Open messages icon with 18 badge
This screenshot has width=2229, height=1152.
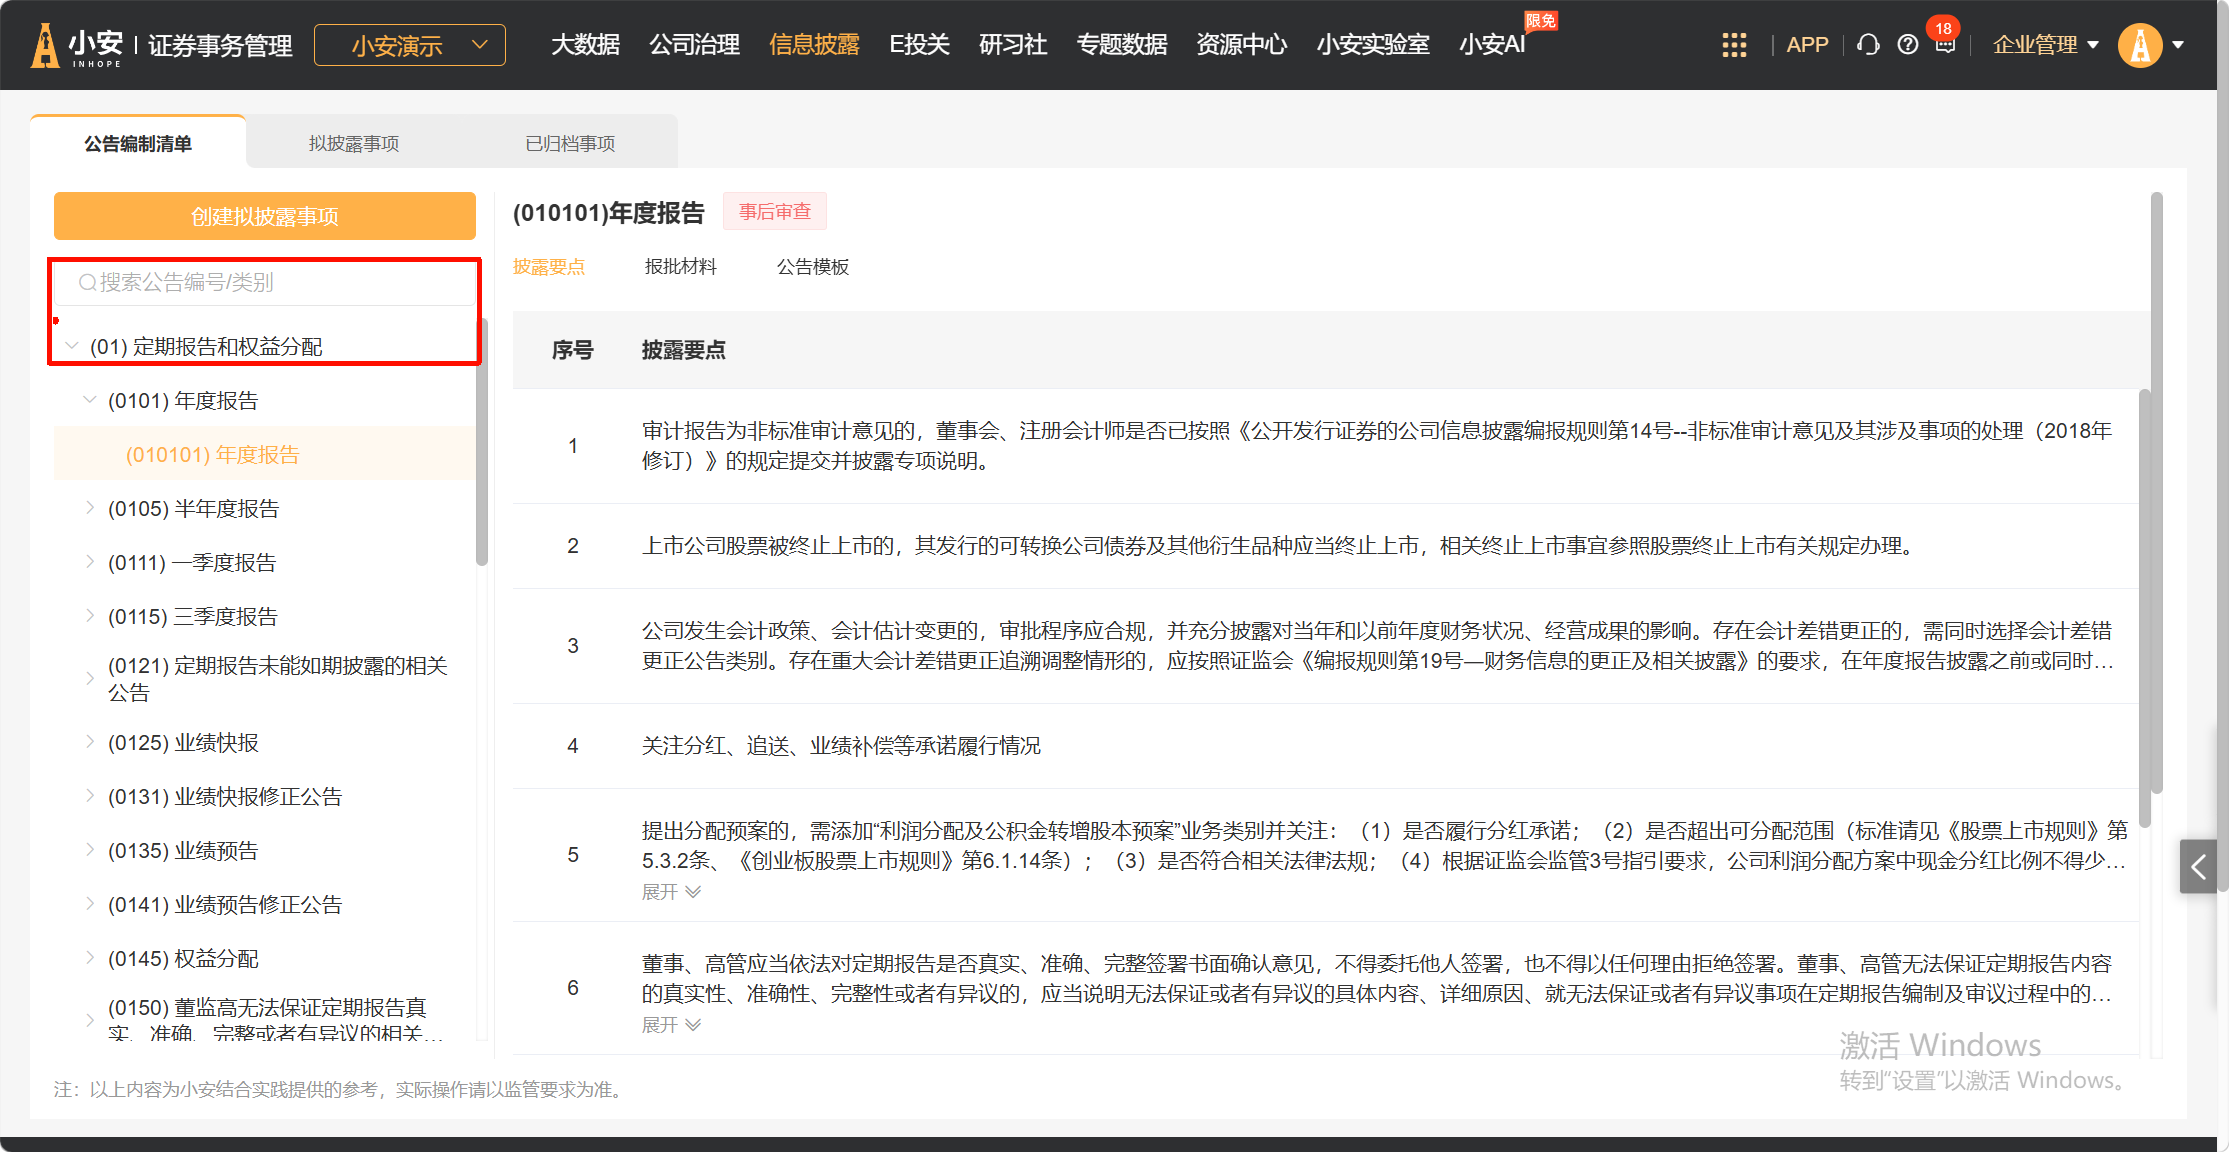coord(1945,45)
